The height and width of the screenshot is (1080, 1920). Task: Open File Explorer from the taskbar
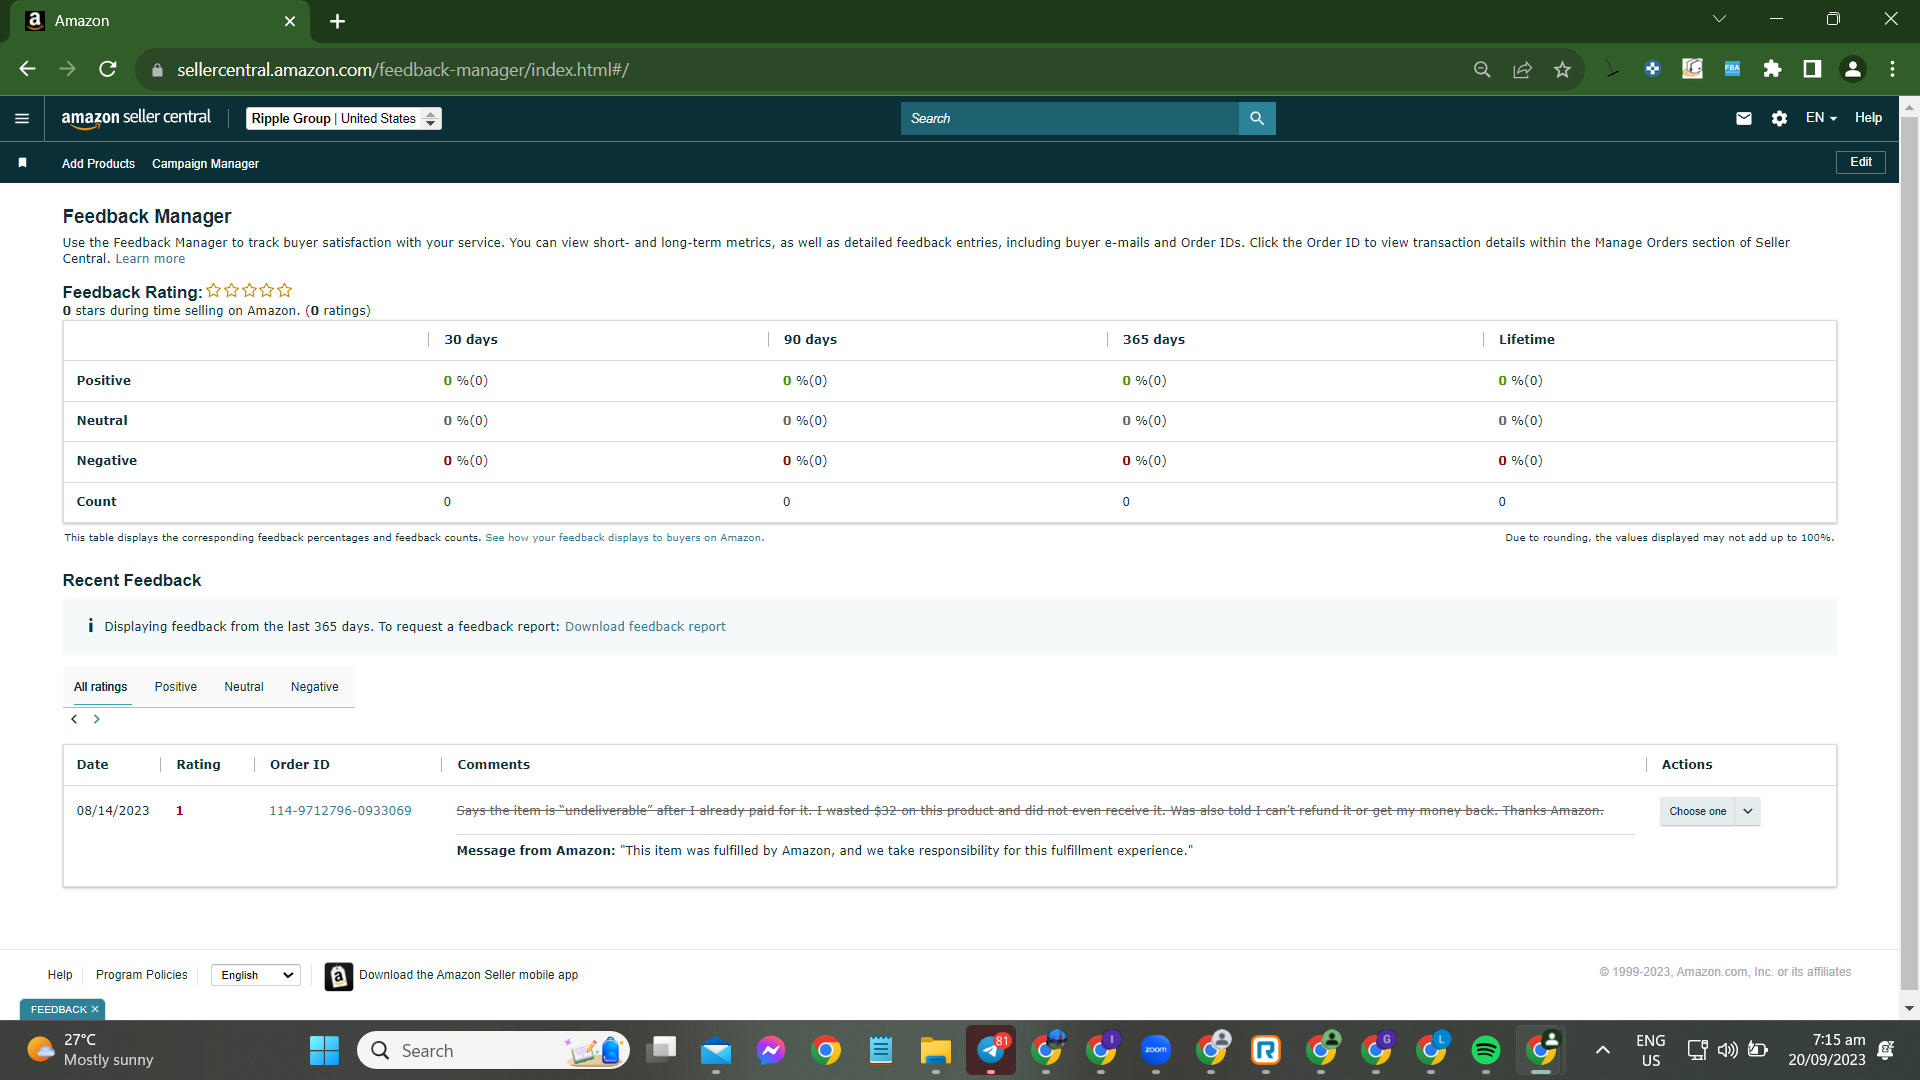tap(936, 1050)
